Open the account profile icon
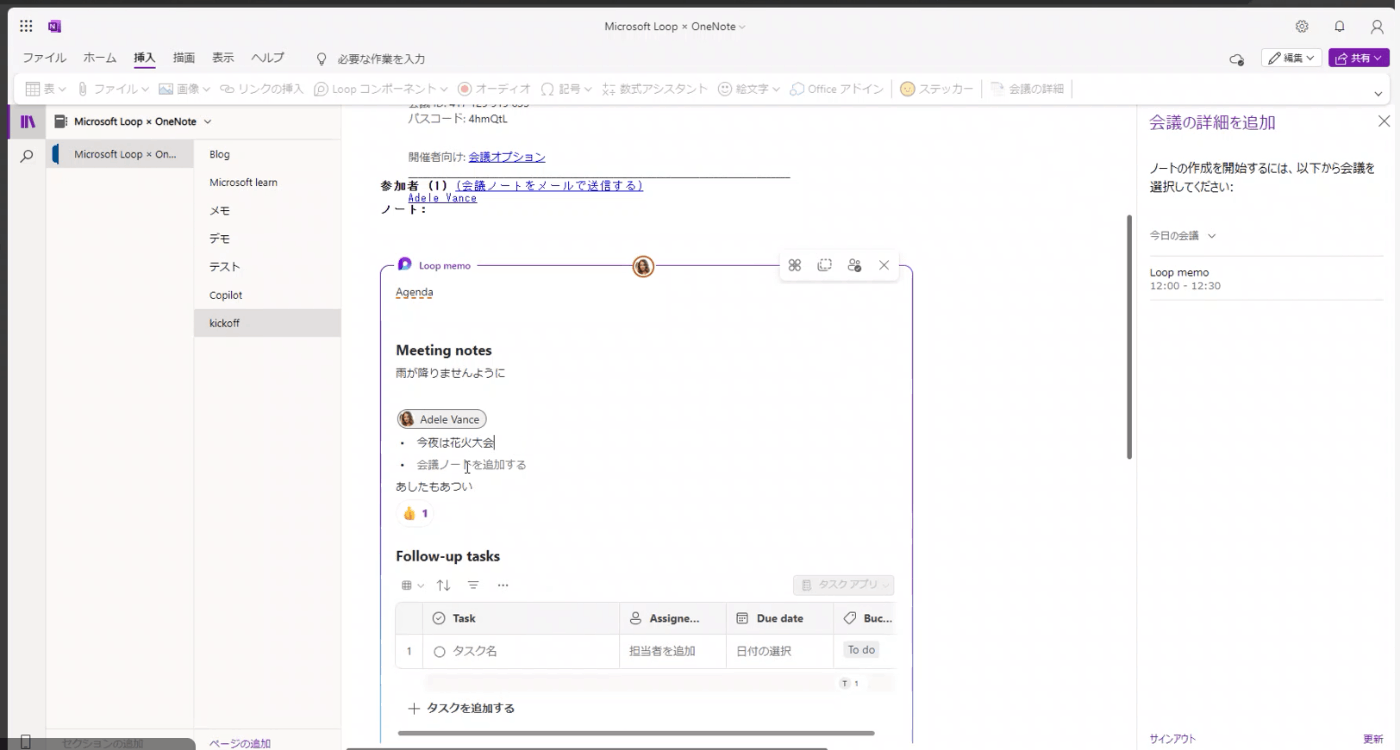The height and width of the screenshot is (750, 1400). (1377, 27)
